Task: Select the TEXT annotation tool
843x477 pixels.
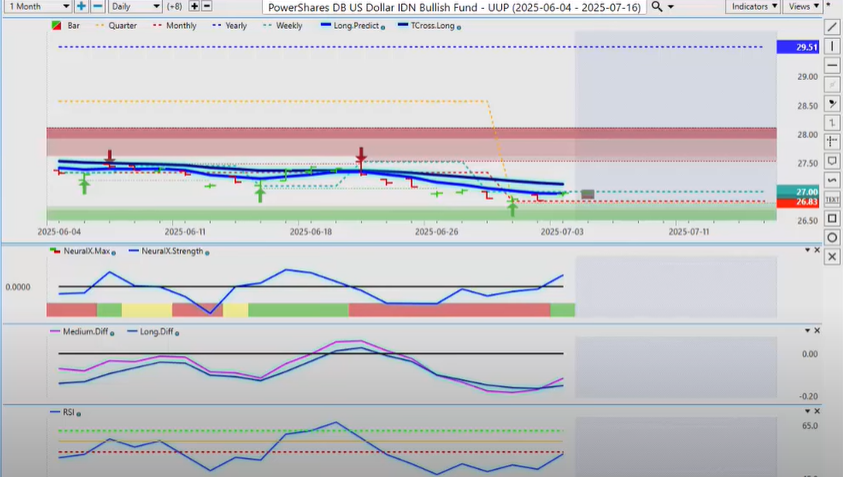Action: tap(832, 199)
